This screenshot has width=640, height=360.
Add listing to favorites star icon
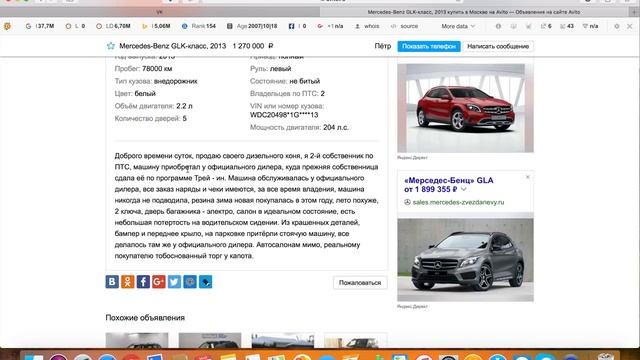[x=111, y=46]
